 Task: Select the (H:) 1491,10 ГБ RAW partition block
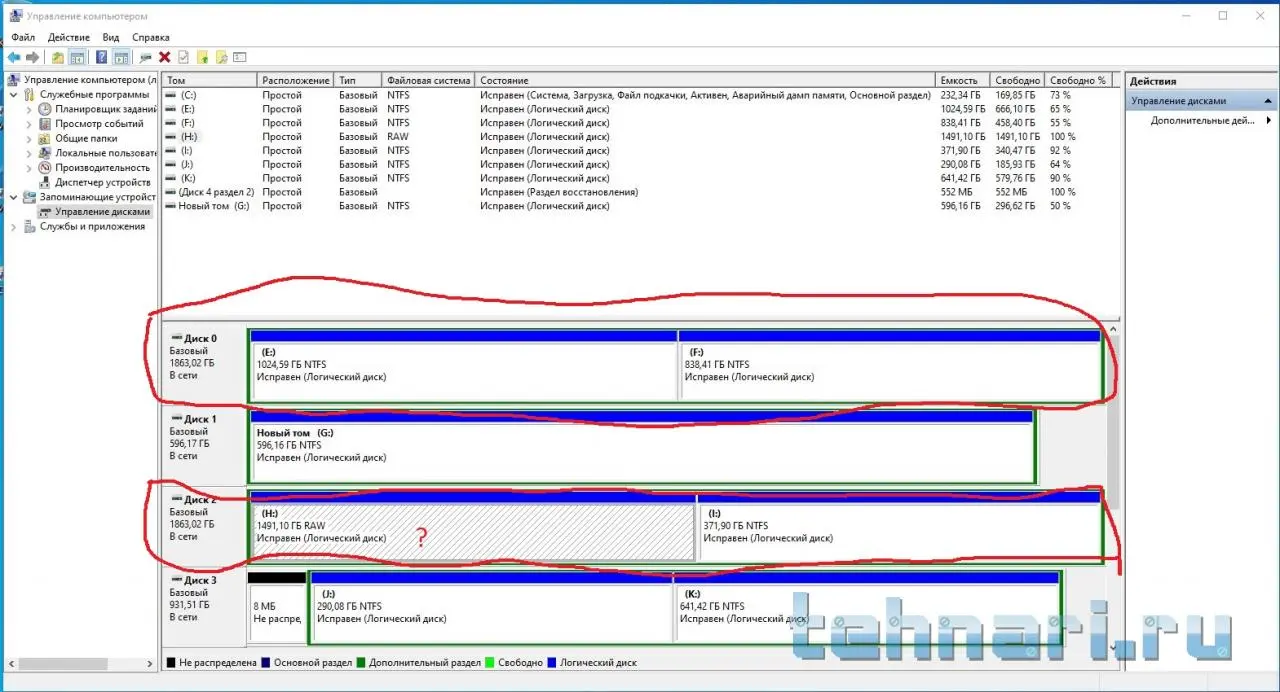[x=472, y=527]
